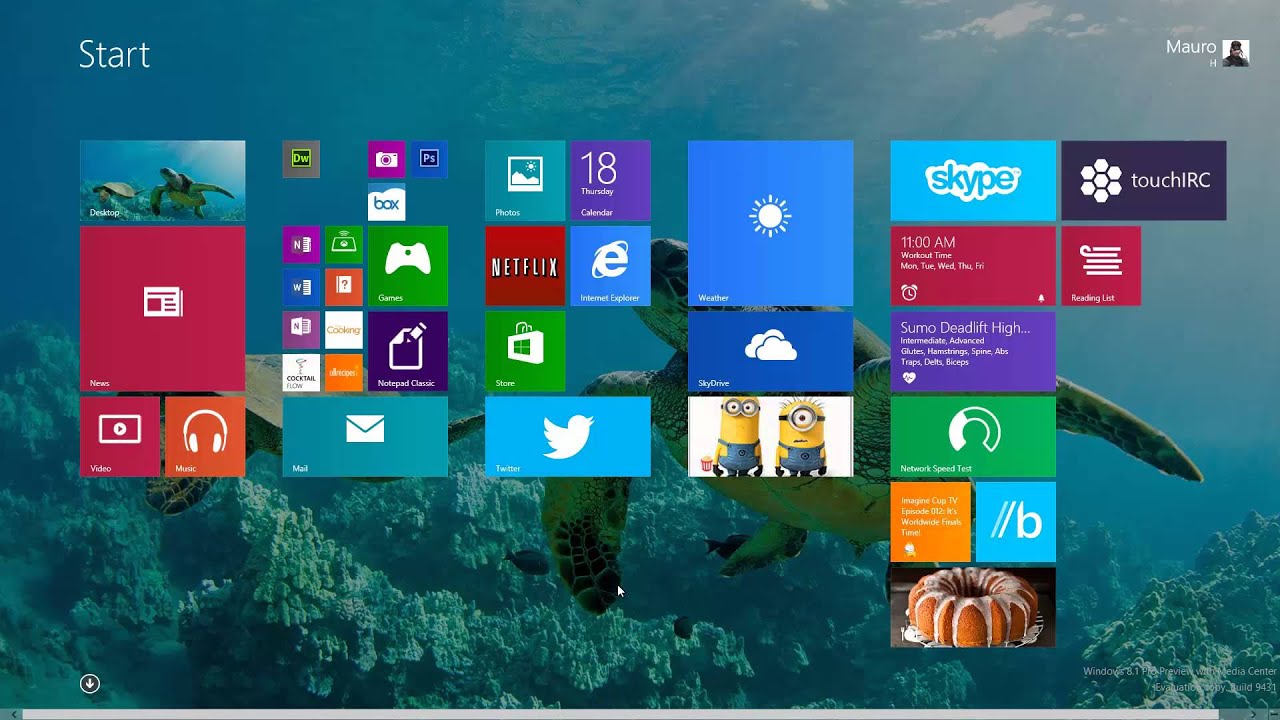Launch the Xbox SmartGlass tile
This screenshot has height=720, width=1280.
[x=344, y=244]
